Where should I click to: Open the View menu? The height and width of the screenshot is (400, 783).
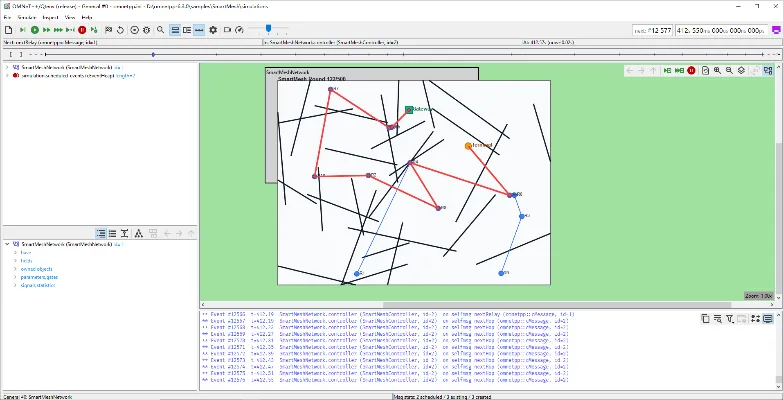coord(70,17)
